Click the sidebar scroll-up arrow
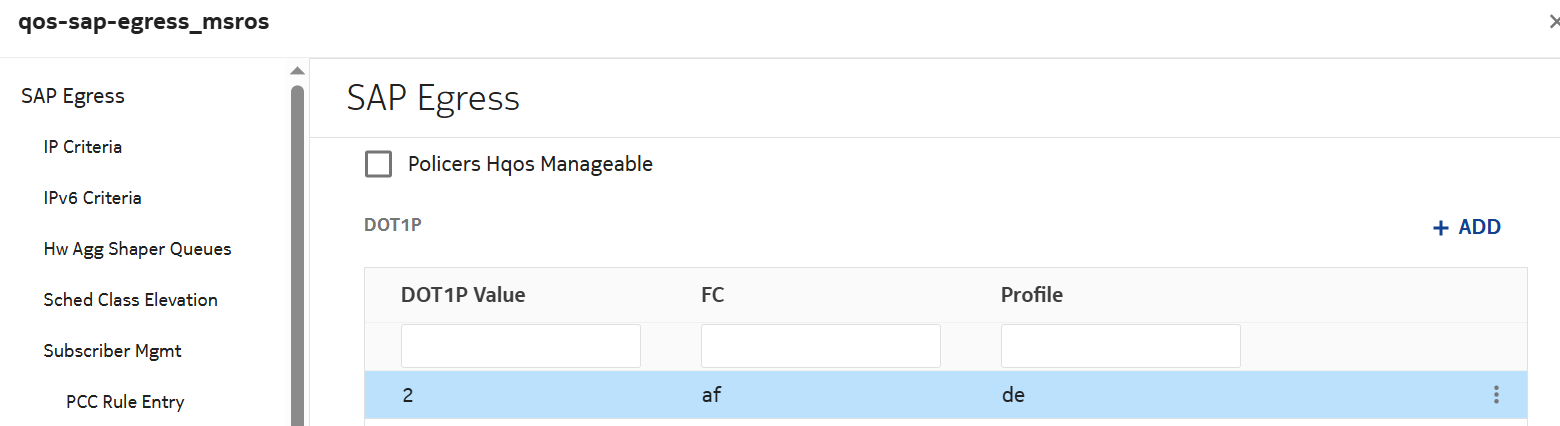The width and height of the screenshot is (1560, 426). (x=297, y=71)
